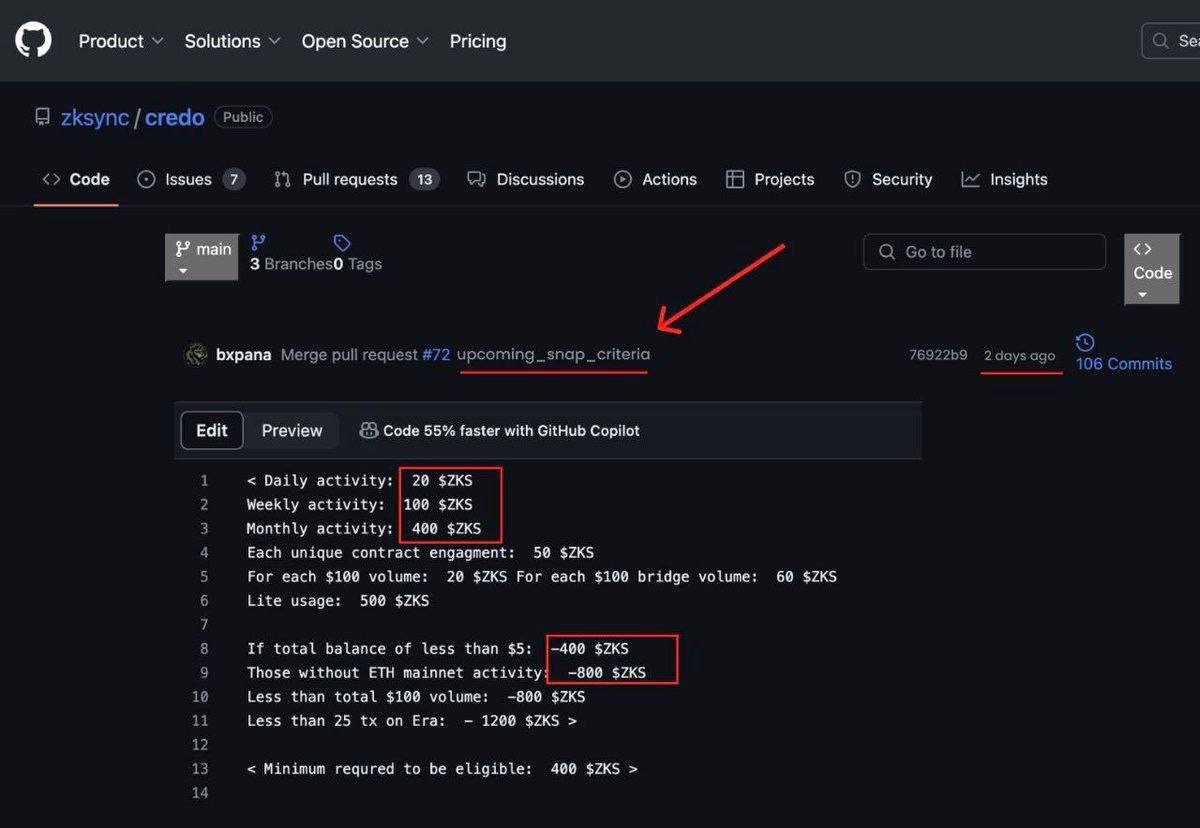Viewport: 1200px width, 828px height.
Task: View the 3 Branches link
Action: (291, 264)
